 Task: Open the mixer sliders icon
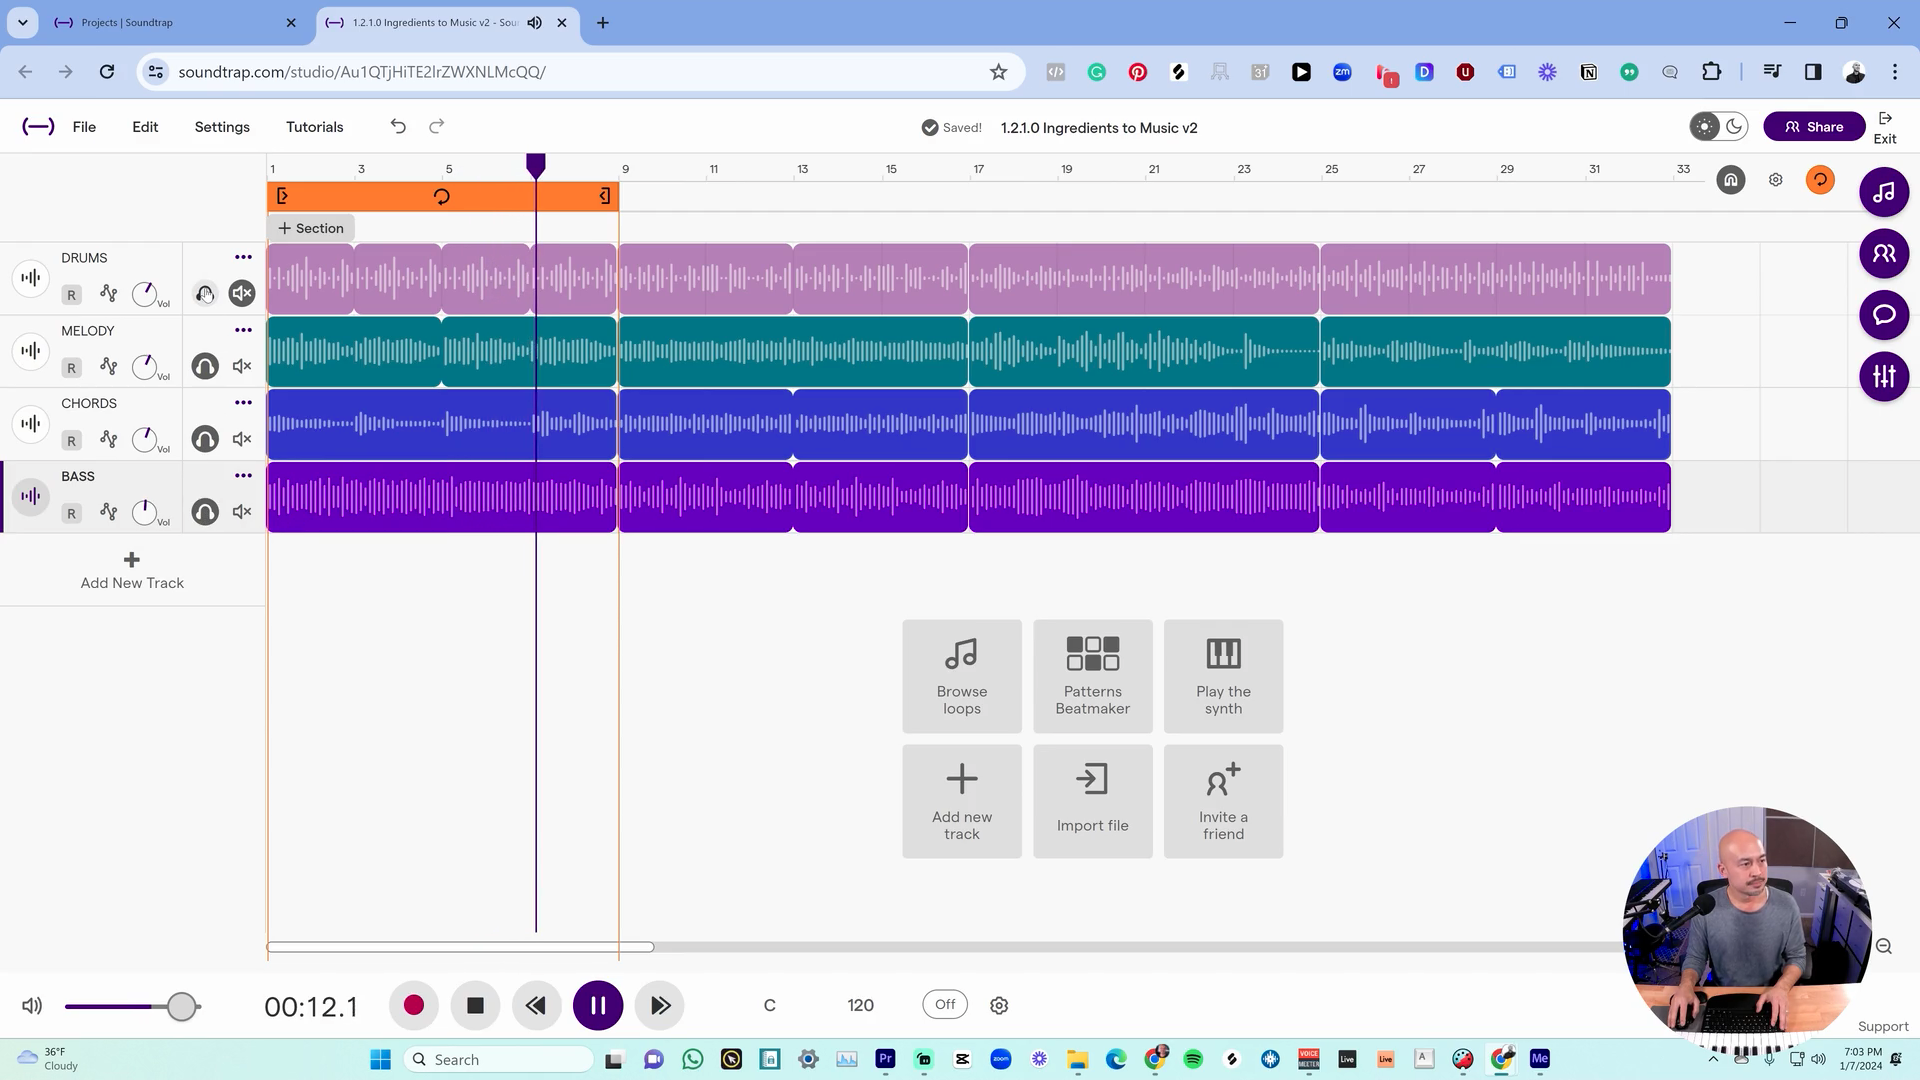pyautogui.click(x=1884, y=377)
